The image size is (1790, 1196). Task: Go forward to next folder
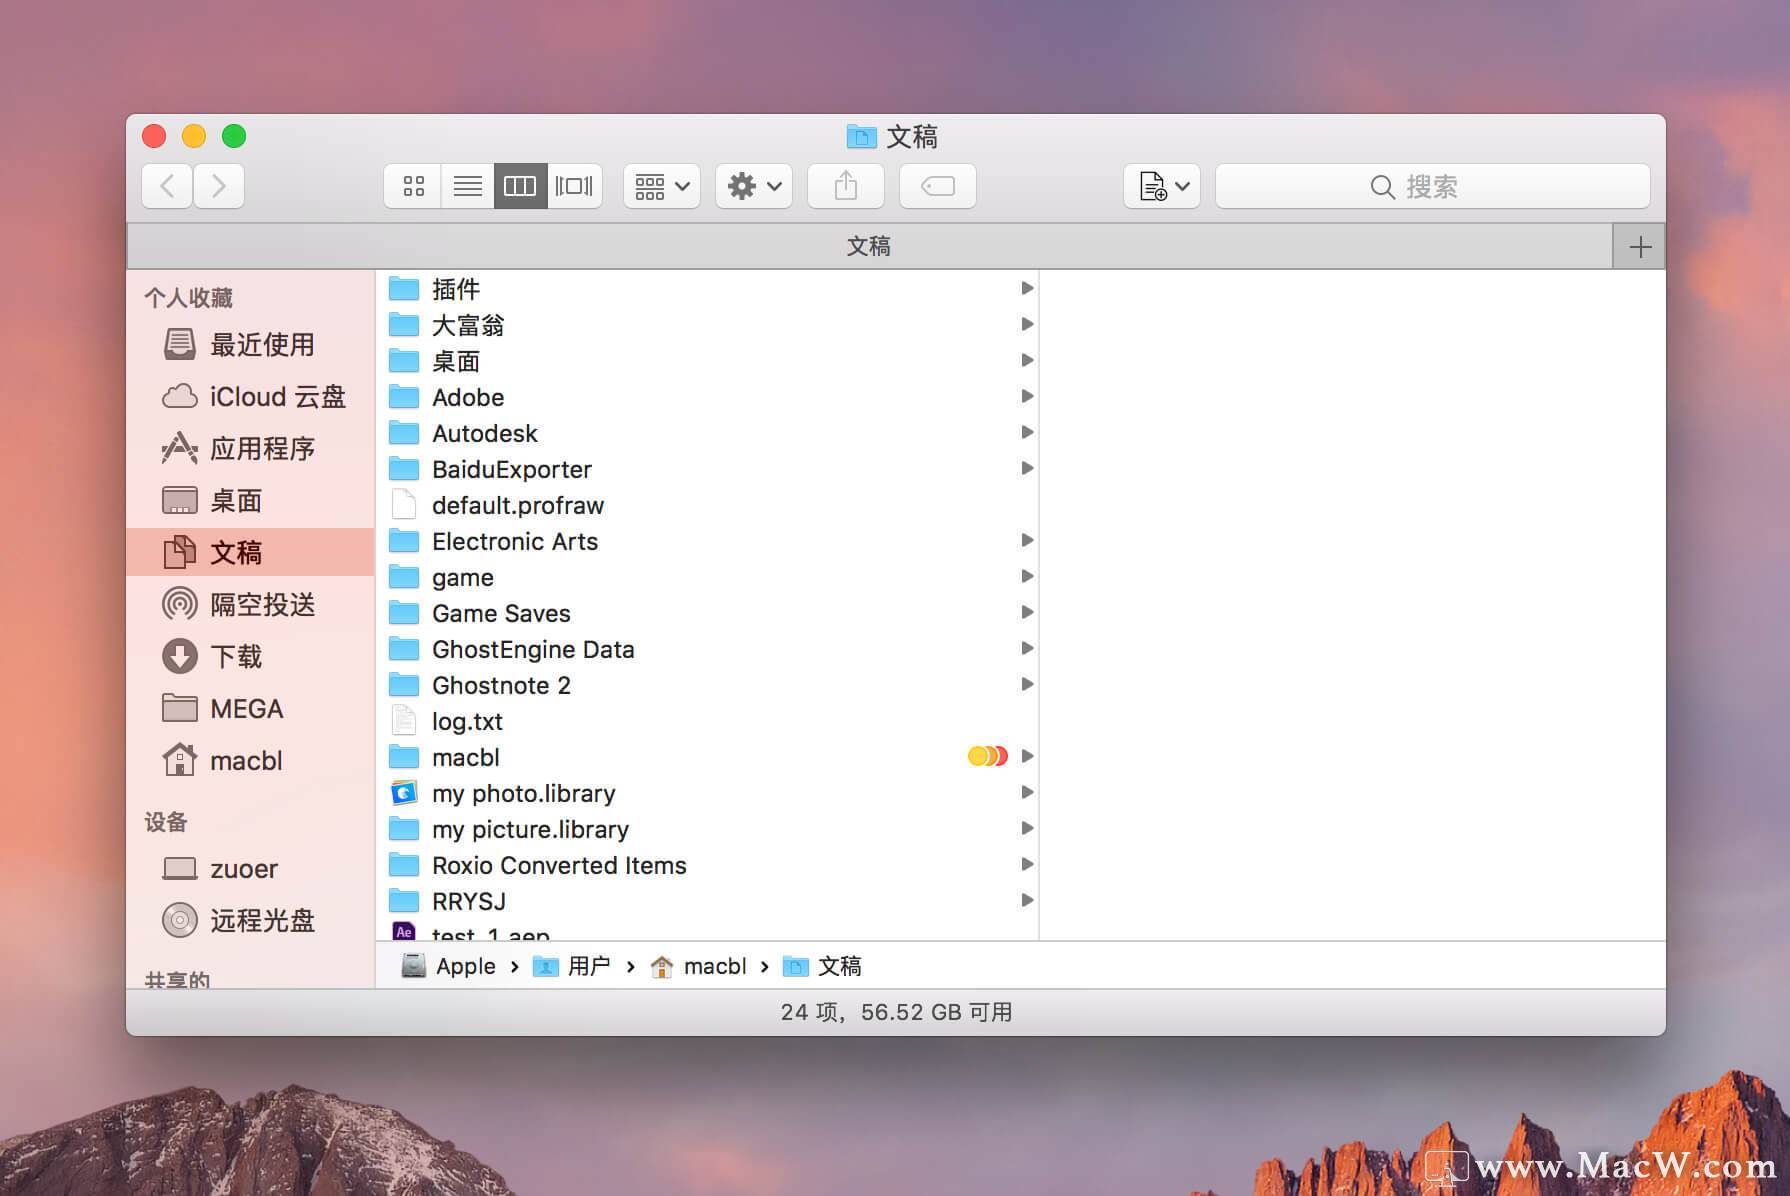click(x=219, y=186)
